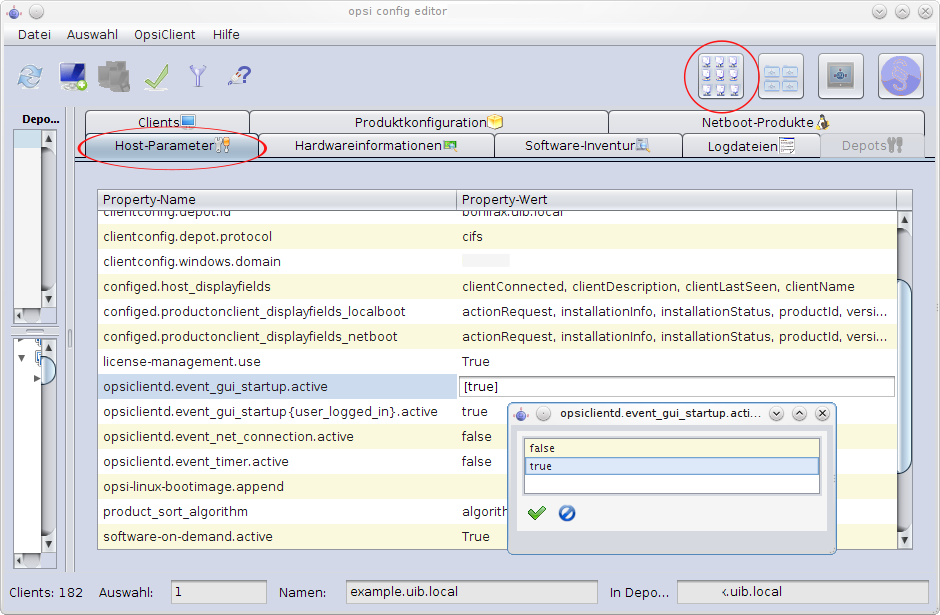
Task: Select the depot groups view icon
Action: (x=780, y=76)
